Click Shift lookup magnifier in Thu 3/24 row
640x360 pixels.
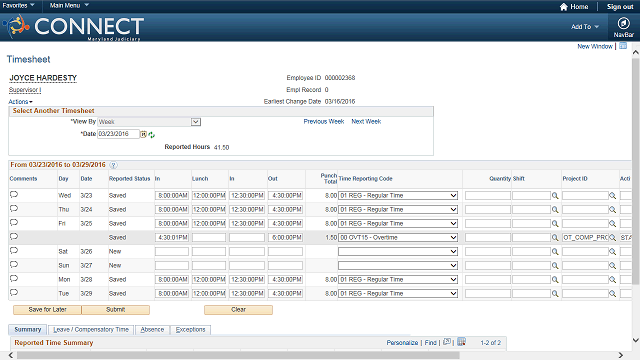pyautogui.click(x=555, y=210)
